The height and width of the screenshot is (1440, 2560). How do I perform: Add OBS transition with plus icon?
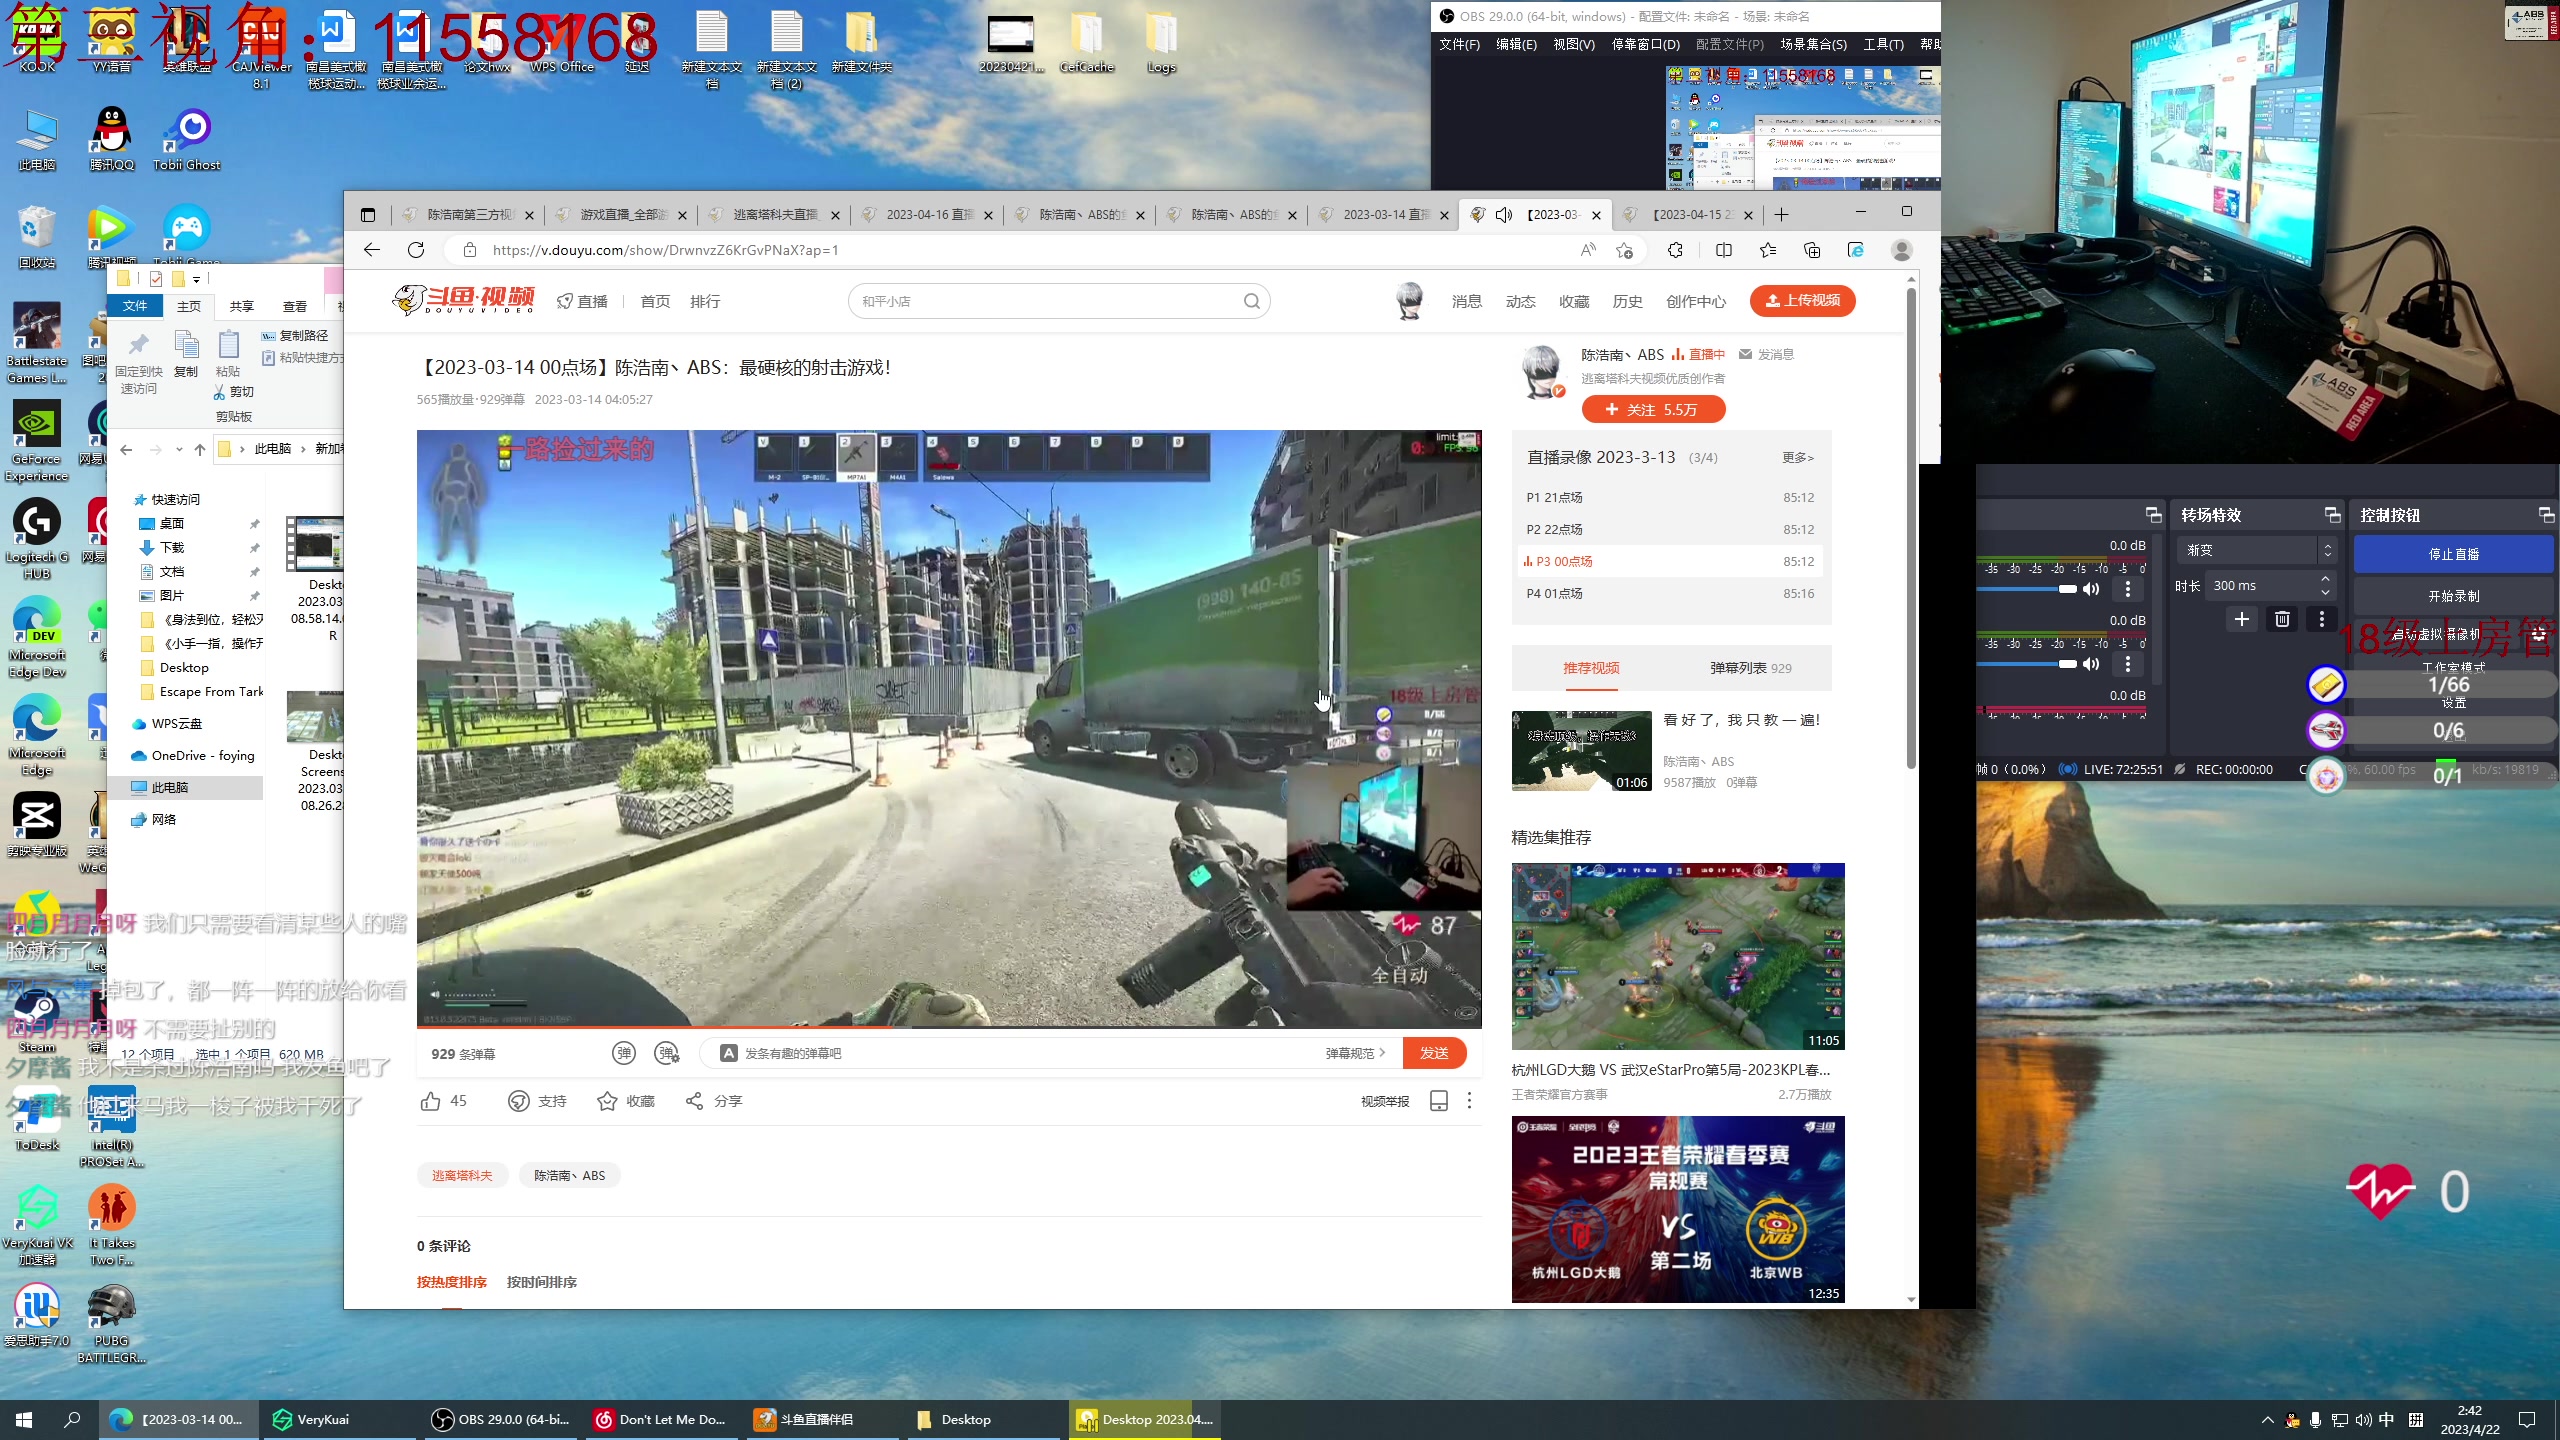pyautogui.click(x=2242, y=619)
